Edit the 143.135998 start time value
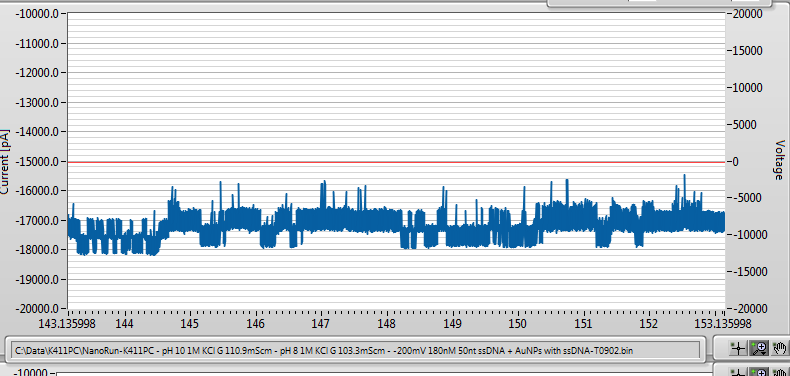The image size is (790, 376). point(68,324)
